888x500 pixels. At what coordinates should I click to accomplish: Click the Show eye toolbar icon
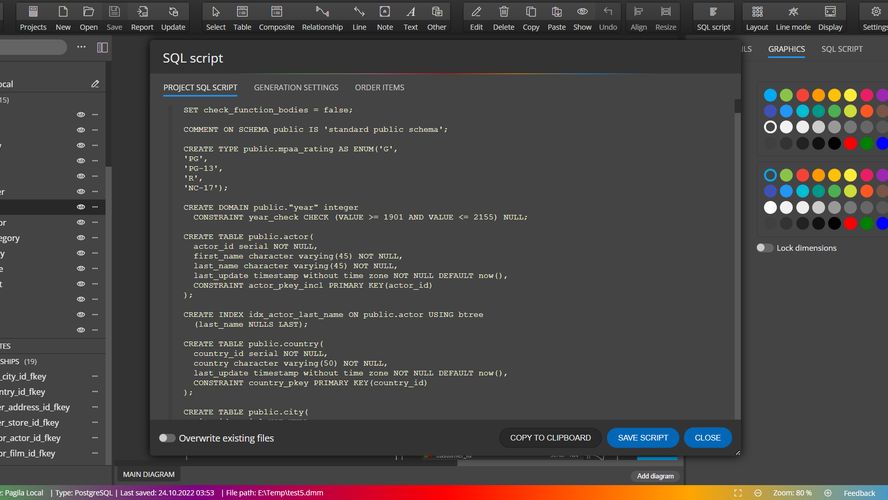pyautogui.click(x=582, y=18)
